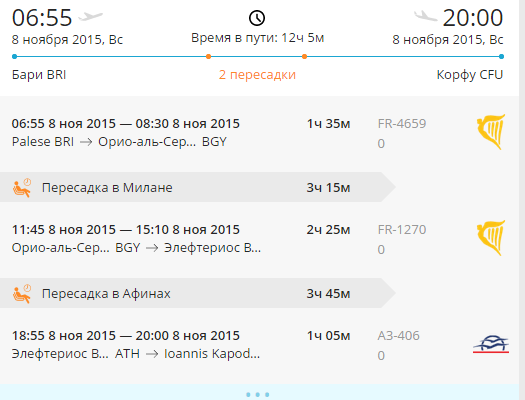Click the Ryanair harp logo for FR-1270
This screenshot has width=525, height=400.
pyautogui.click(x=491, y=238)
